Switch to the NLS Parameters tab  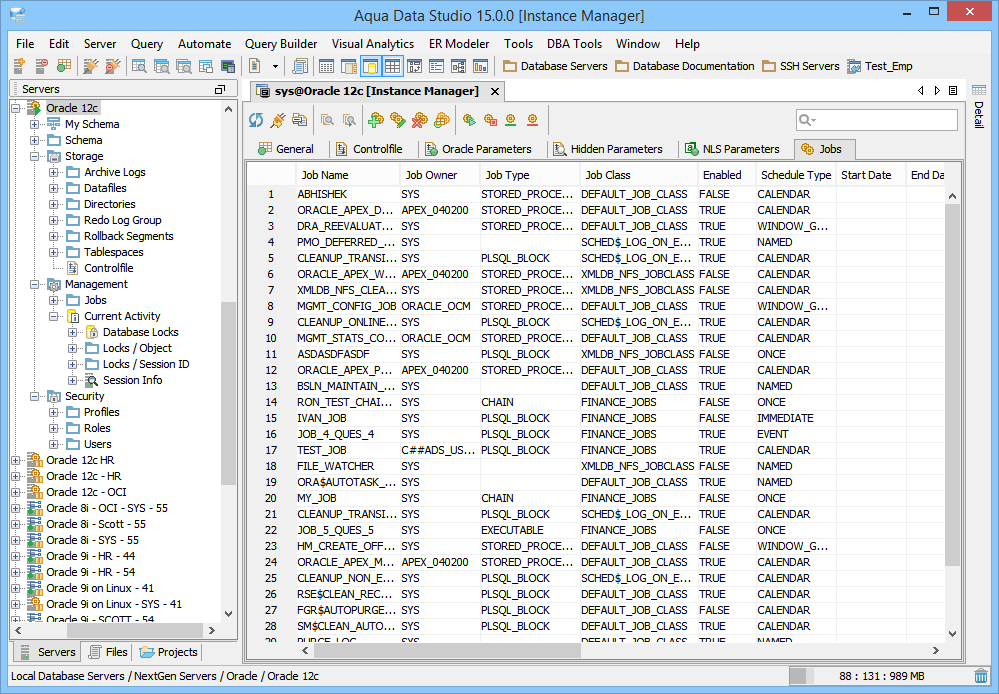(x=732, y=149)
